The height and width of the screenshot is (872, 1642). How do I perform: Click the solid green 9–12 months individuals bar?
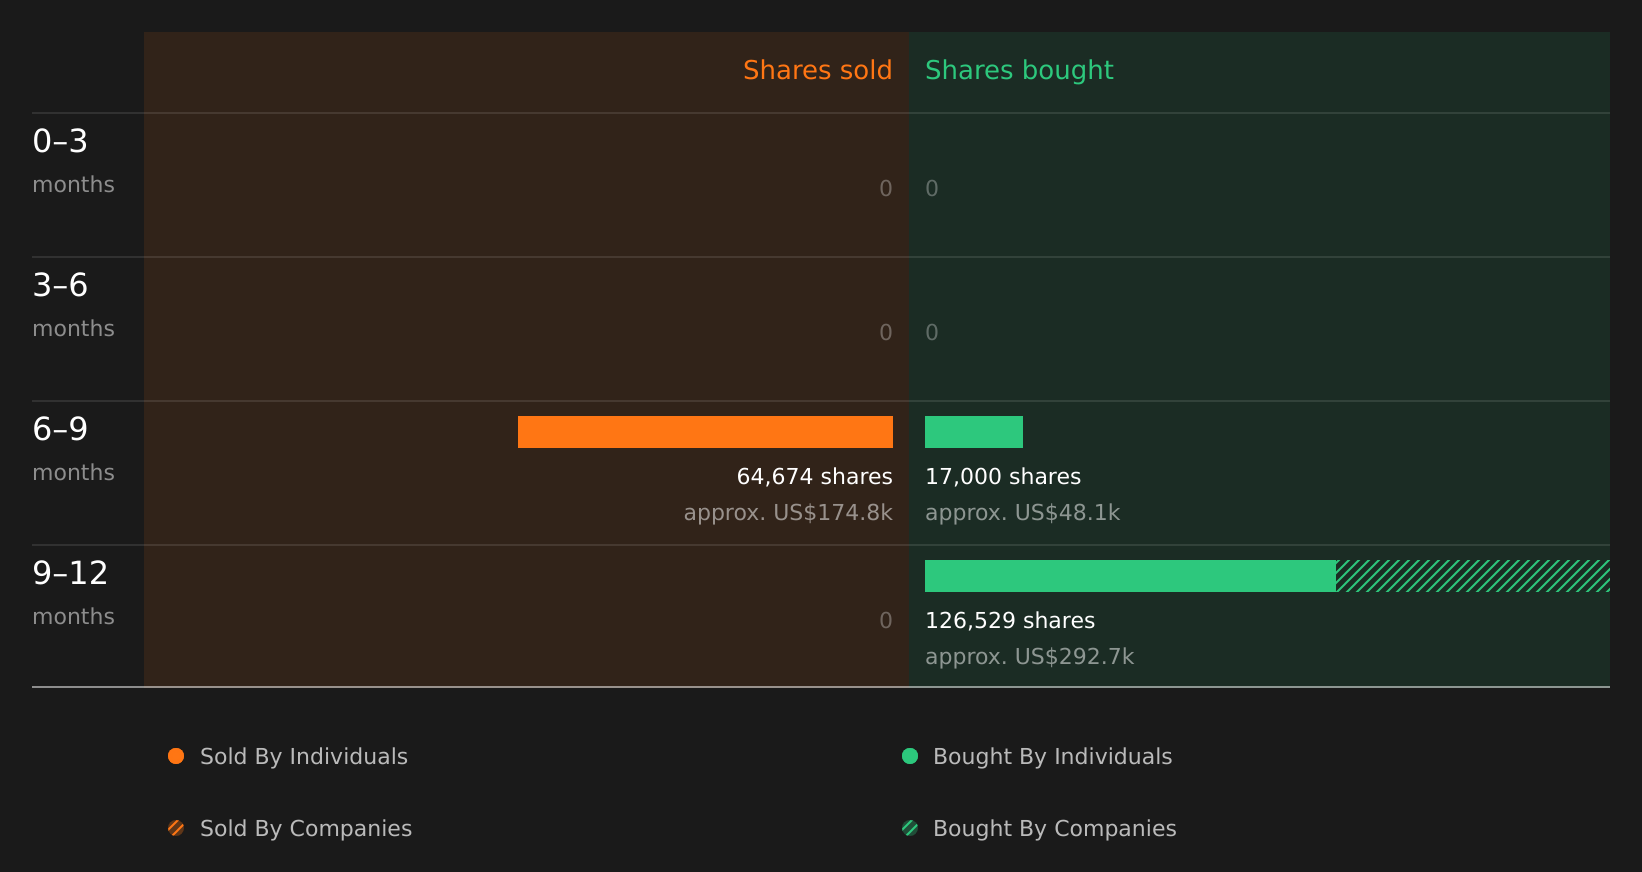pos(1130,576)
